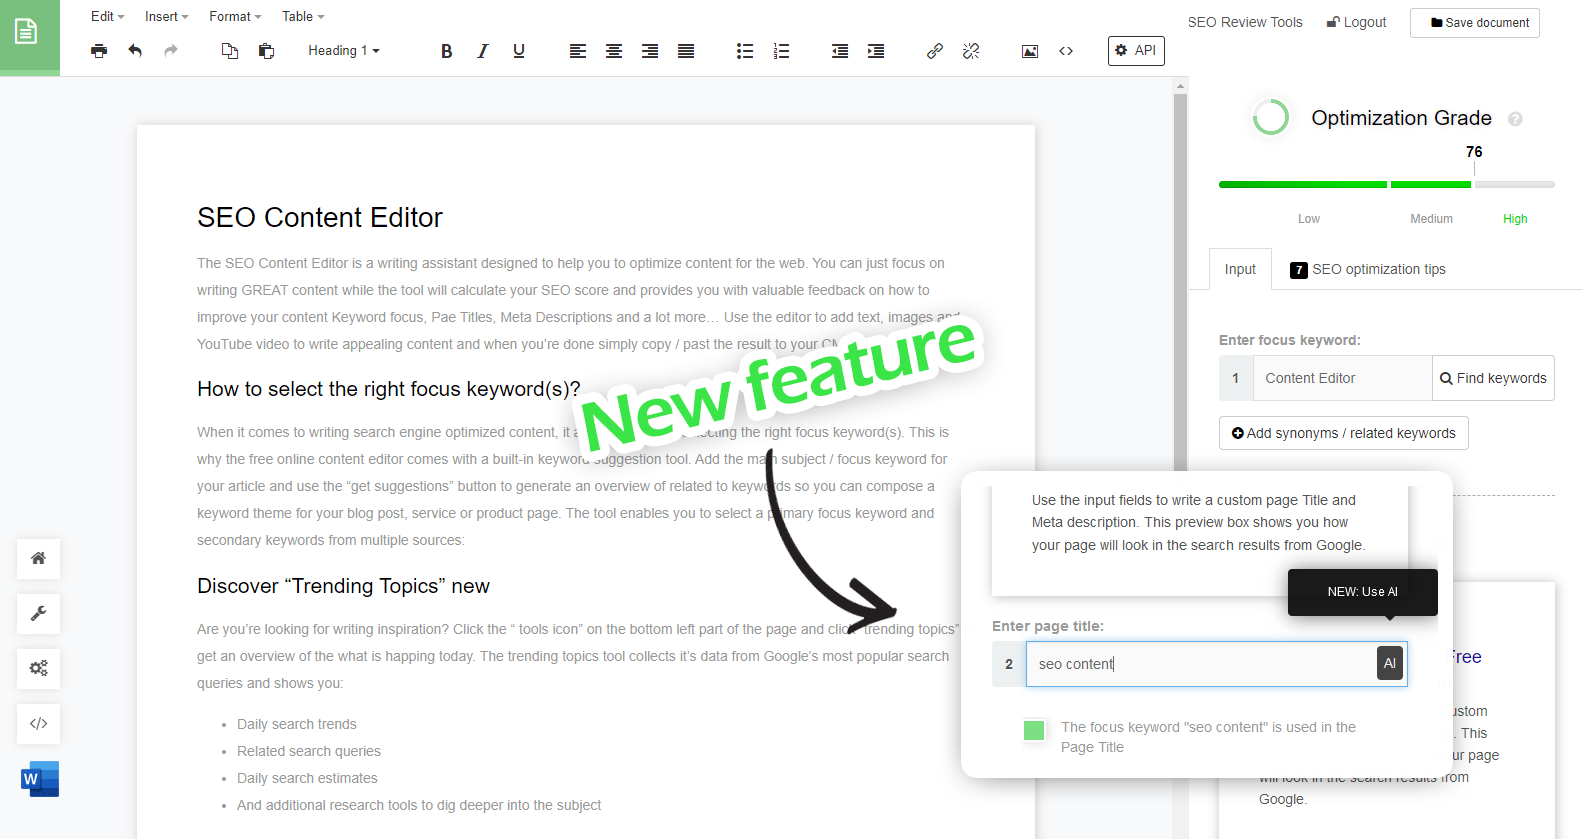This screenshot has height=839, width=1582.
Task: Open the SEO Review Tools link
Action: click(x=1245, y=22)
